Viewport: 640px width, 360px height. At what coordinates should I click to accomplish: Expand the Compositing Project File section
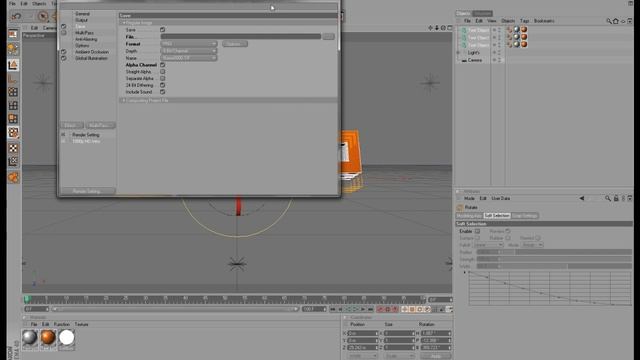123,100
